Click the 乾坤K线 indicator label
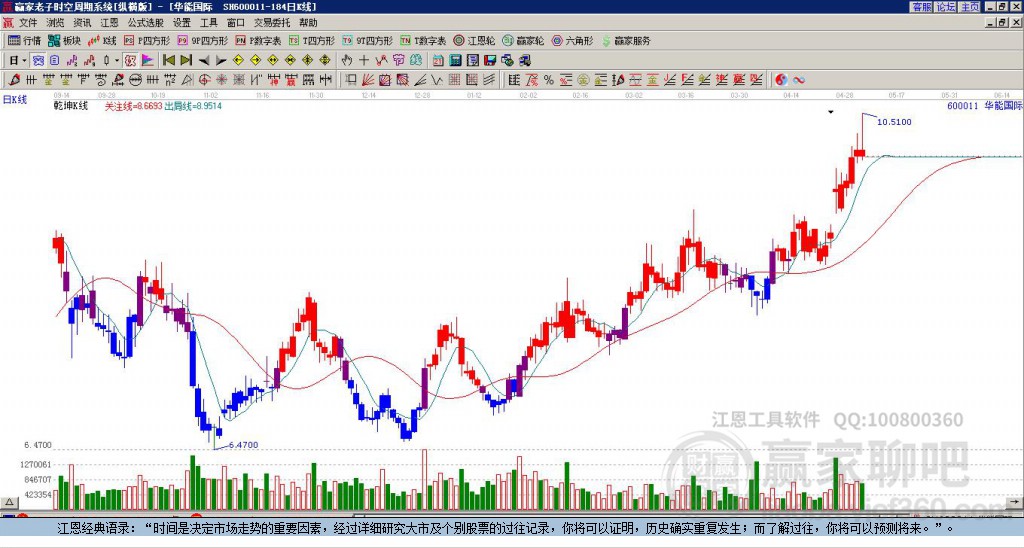The height and width of the screenshot is (548, 1024). pos(71,106)
